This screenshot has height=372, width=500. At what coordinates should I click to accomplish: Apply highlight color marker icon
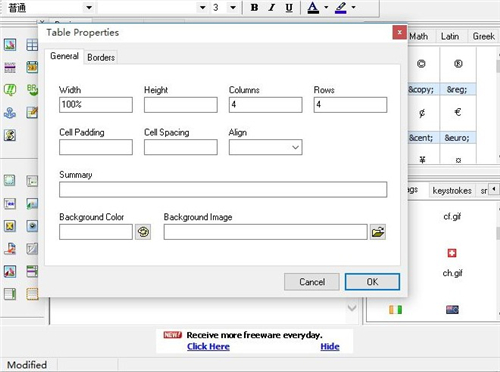coord(341,7)
